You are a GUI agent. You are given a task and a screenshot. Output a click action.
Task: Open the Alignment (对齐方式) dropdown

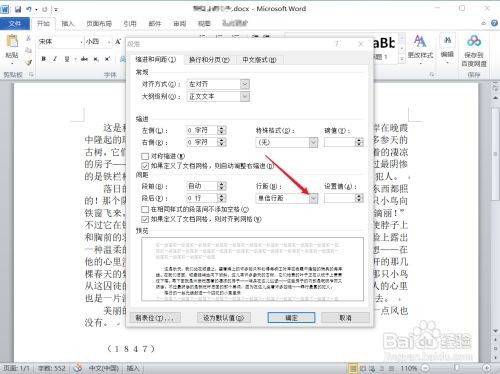245,84
